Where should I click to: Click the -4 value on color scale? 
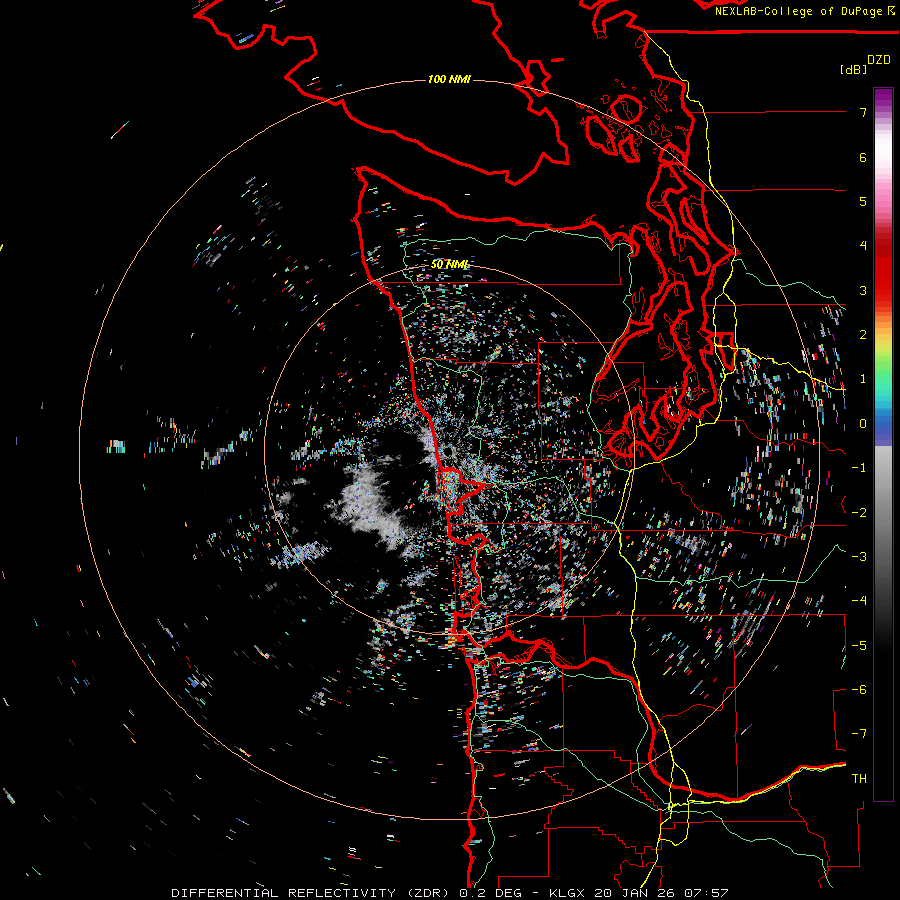tap(859, 601)
